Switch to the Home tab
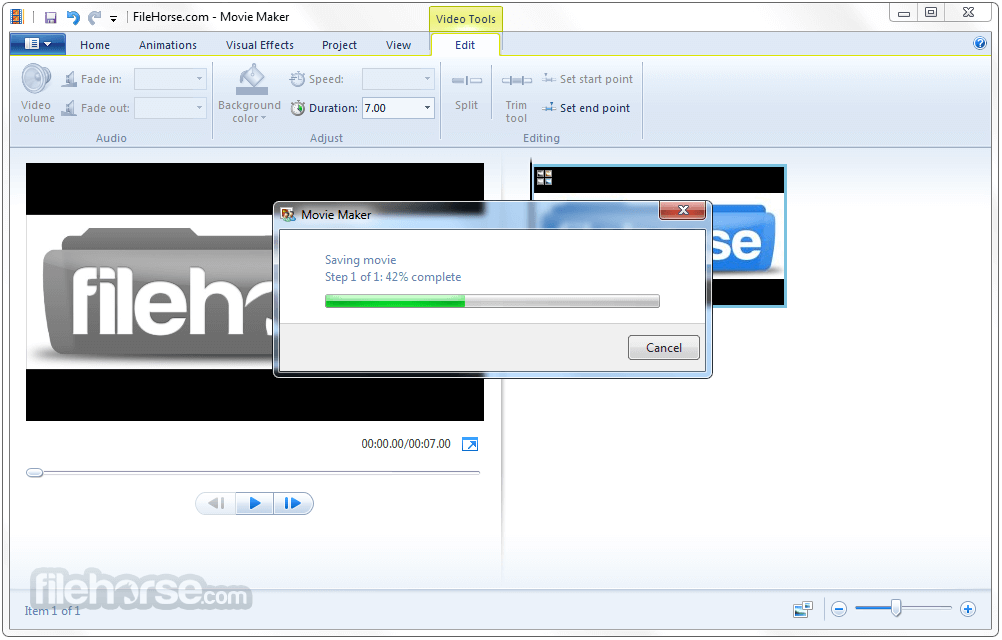 click(95, 45)
